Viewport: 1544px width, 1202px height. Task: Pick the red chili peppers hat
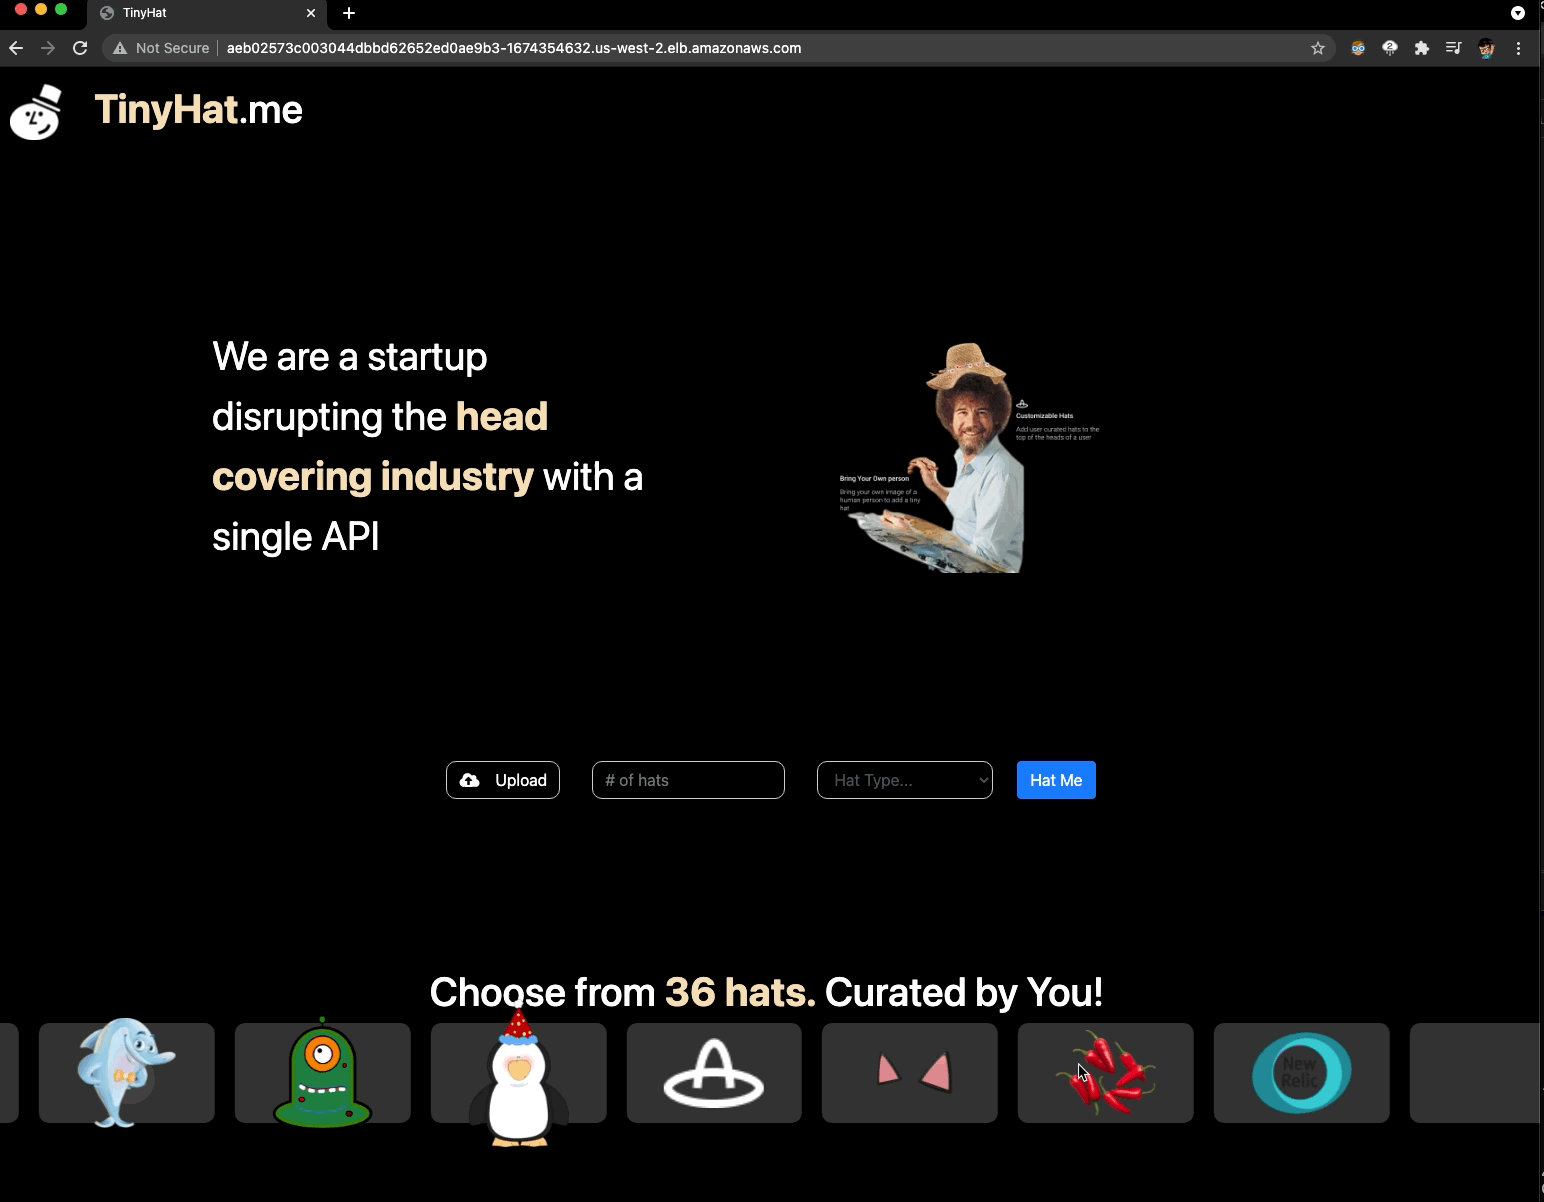(x=1105, y=1072)
